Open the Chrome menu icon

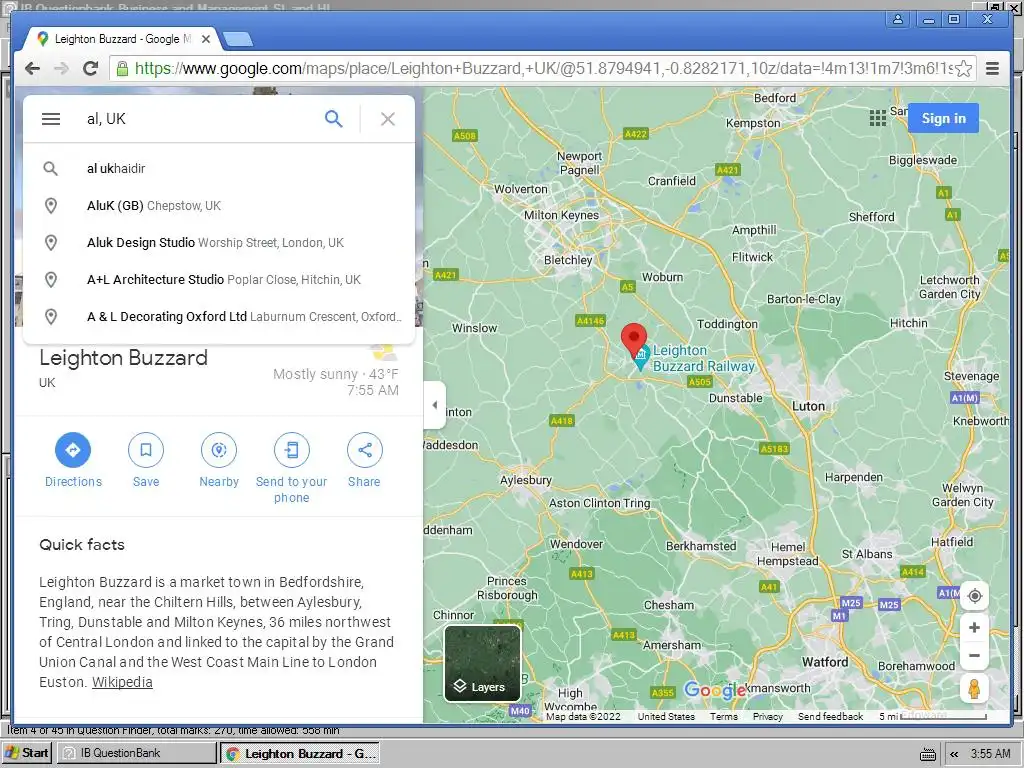pyautogui.click(x=992, y=69)
